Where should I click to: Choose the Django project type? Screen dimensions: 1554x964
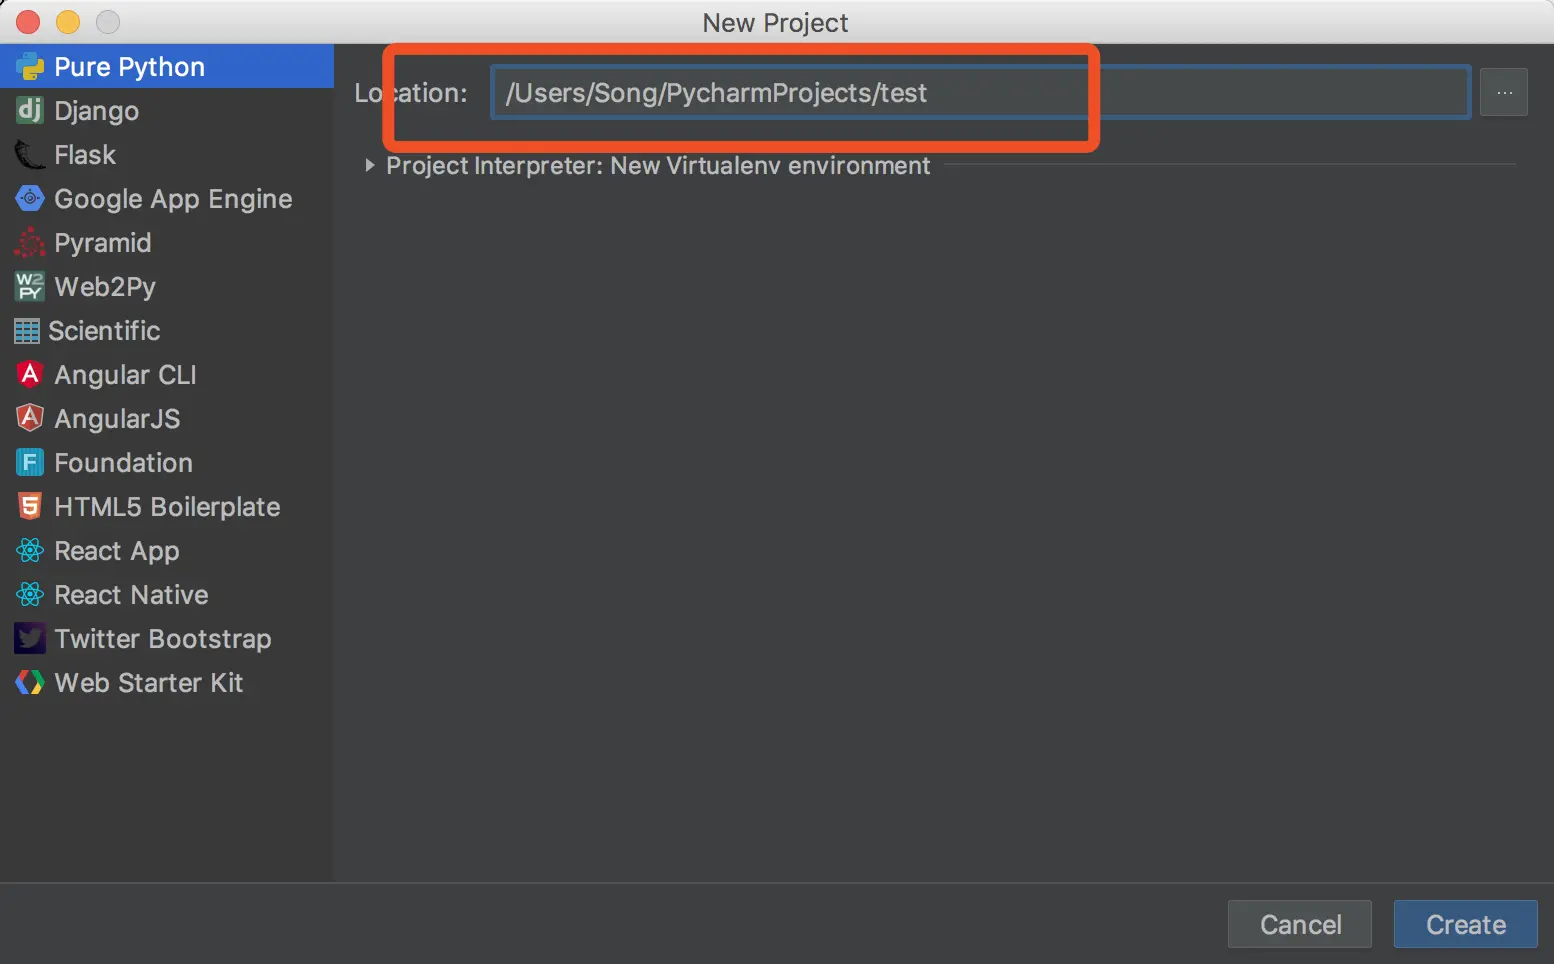click(167, 110)
